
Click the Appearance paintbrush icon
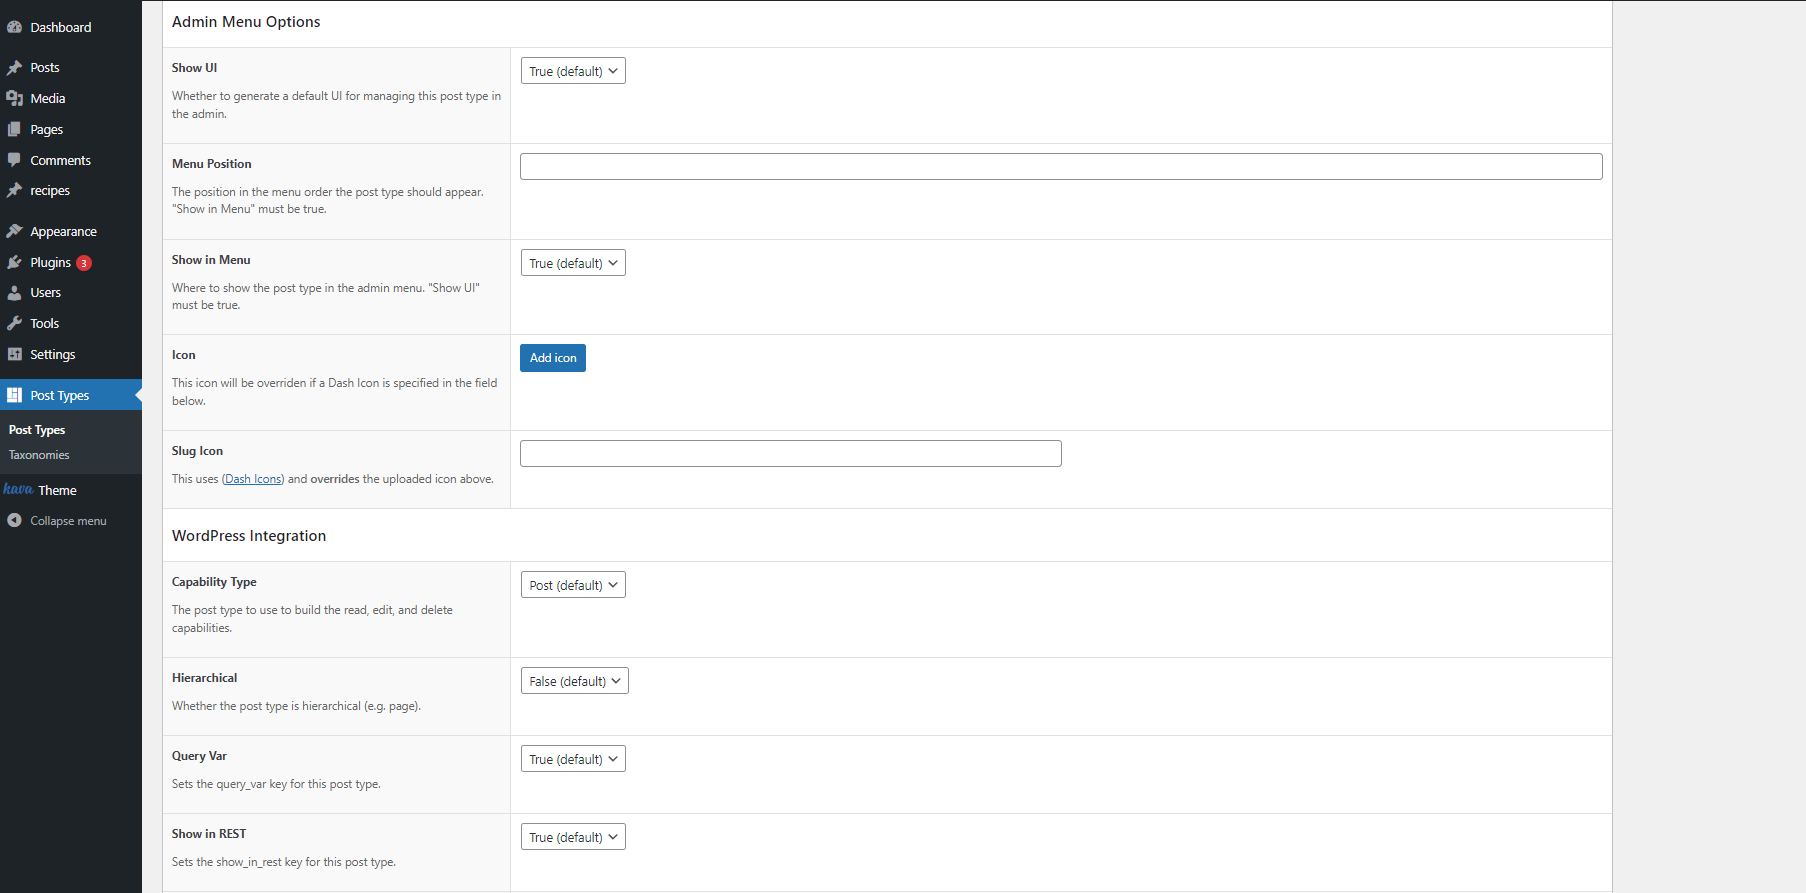(14, 231)
